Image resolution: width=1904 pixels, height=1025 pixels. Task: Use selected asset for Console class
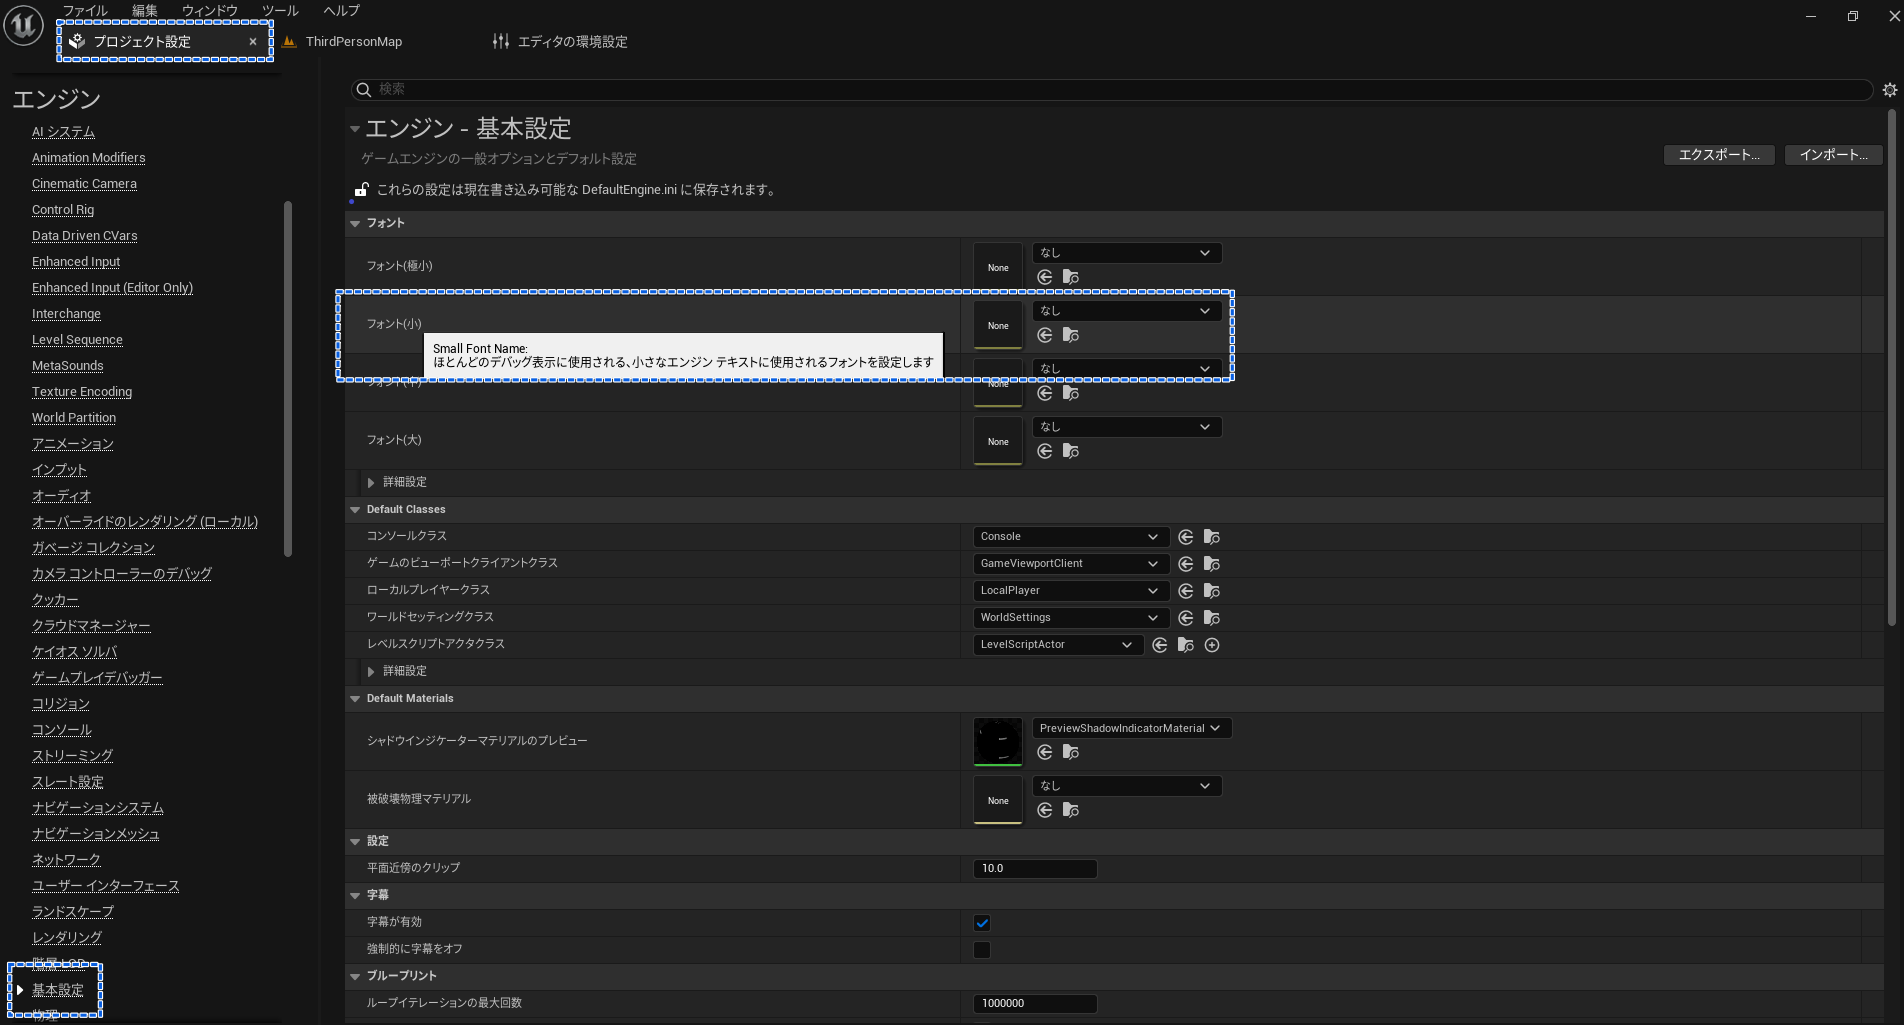click(1185, 537)
